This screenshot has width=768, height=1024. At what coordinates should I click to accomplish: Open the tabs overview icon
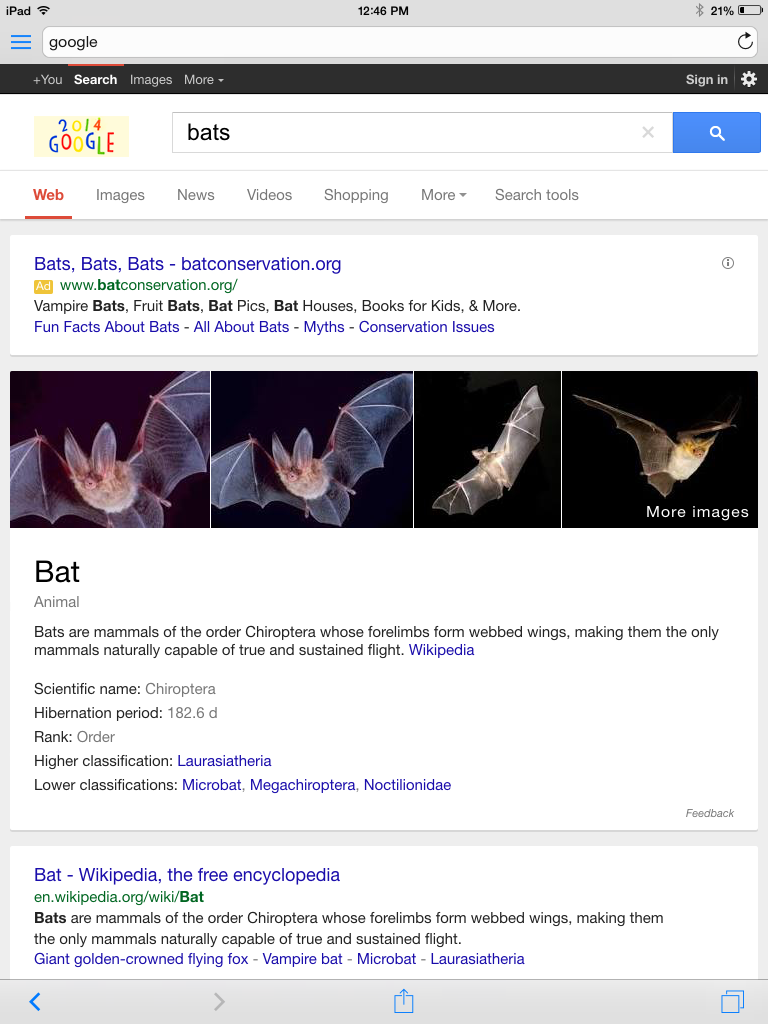pyautogui.click(x=732, y=1001)
